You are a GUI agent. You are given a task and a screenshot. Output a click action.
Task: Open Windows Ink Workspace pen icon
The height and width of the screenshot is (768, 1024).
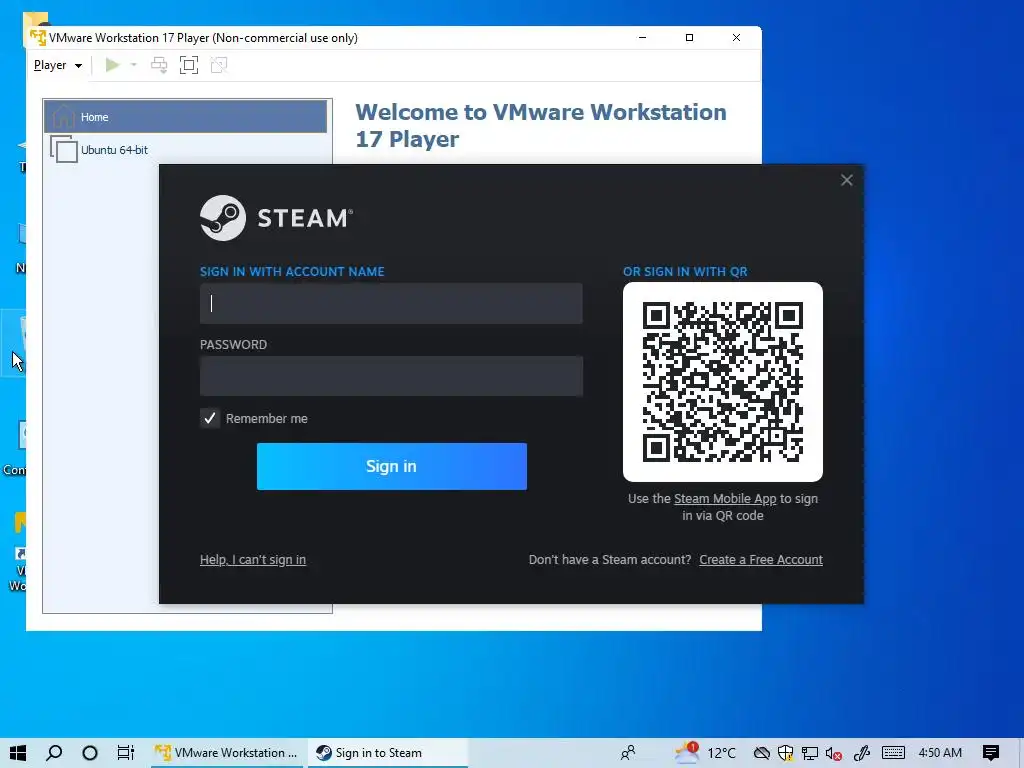pos(862,753)
